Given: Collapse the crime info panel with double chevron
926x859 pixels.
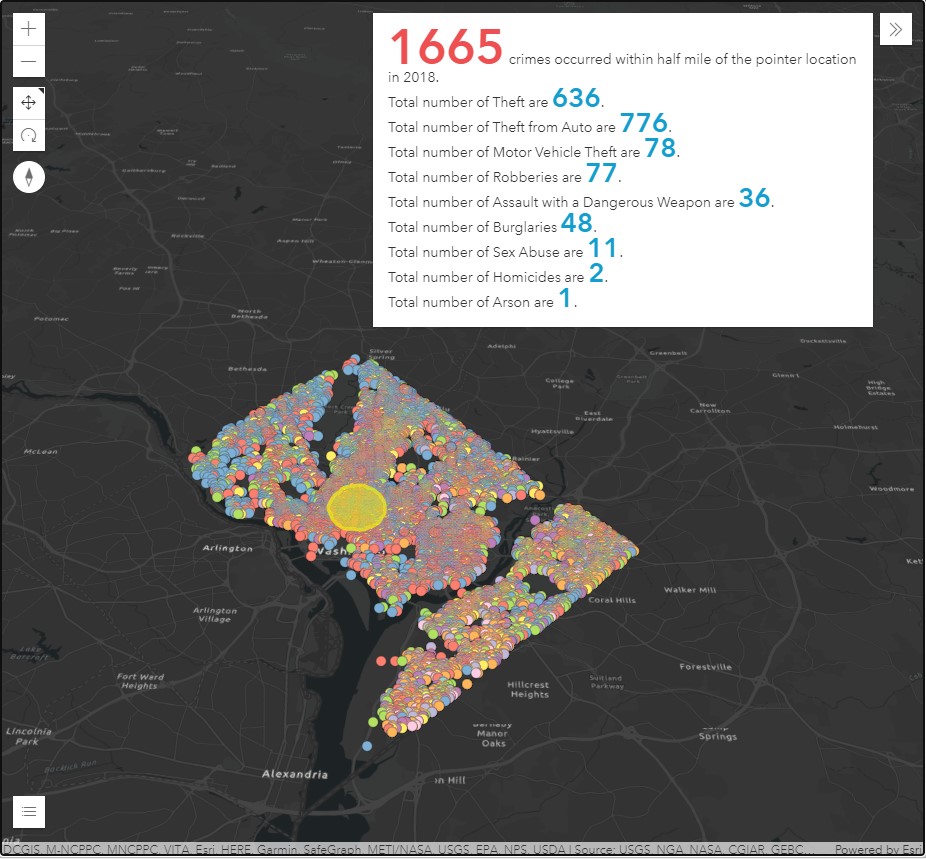Looking at the screenshot, I should 895,29.
